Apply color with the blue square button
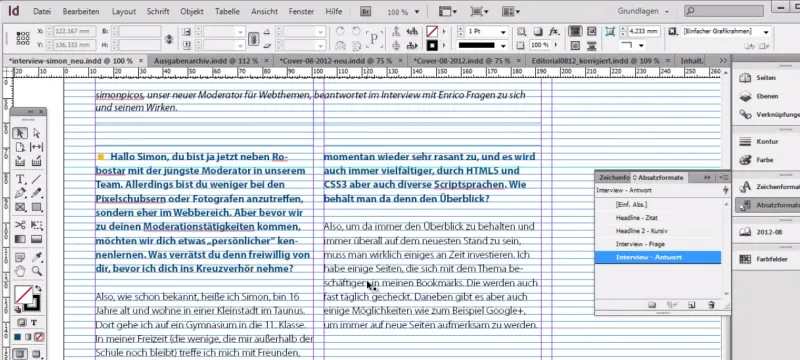This screenshot has height=360, width=800. 17,337
